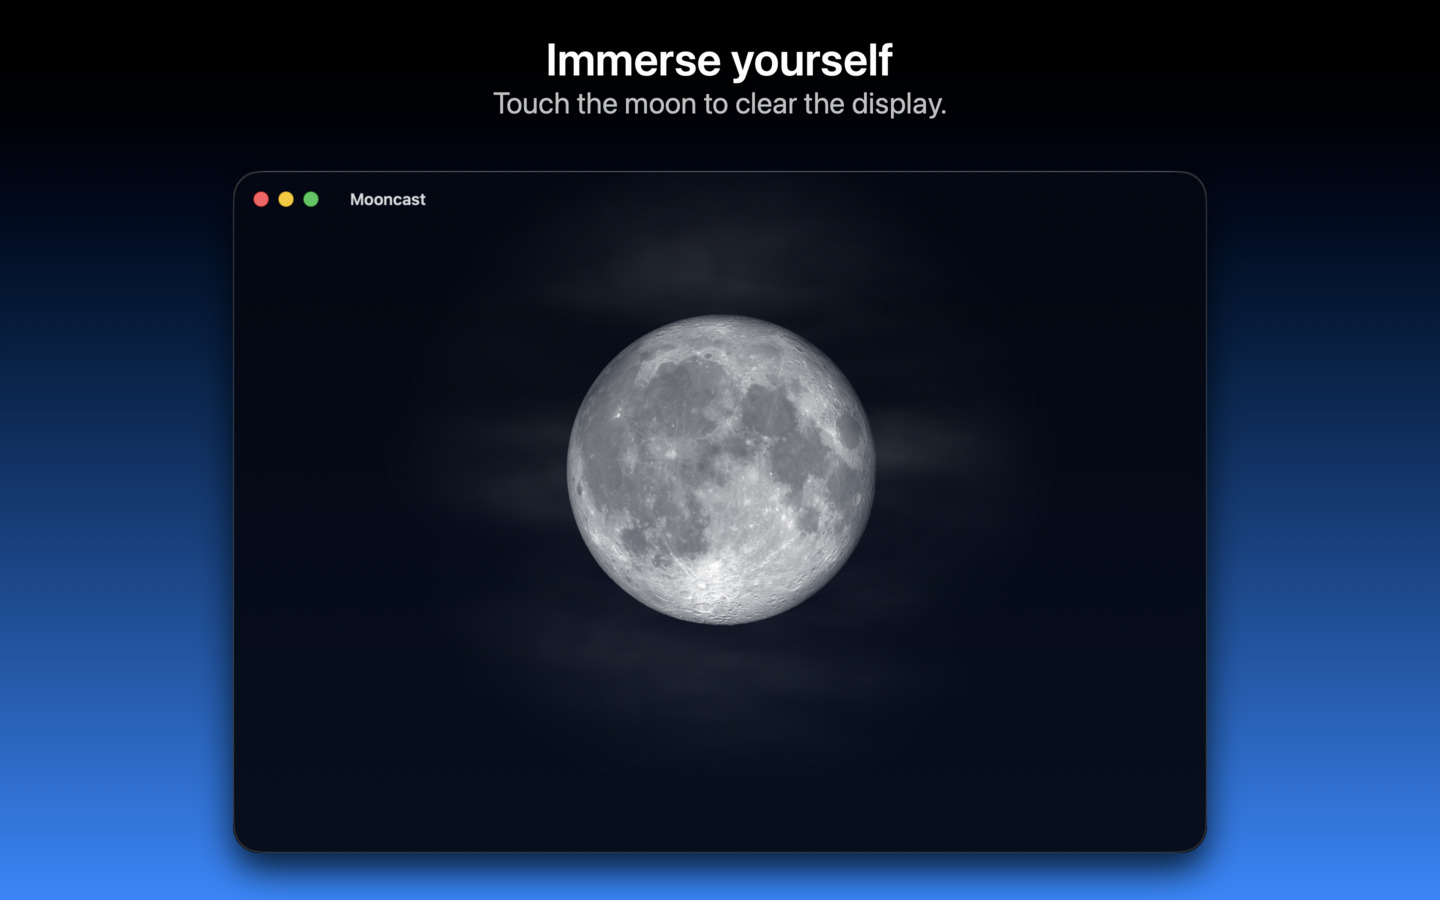Click the word "yourself" in the heading
This screenshot has height=900, width=1440.
[x=811, y=60]
